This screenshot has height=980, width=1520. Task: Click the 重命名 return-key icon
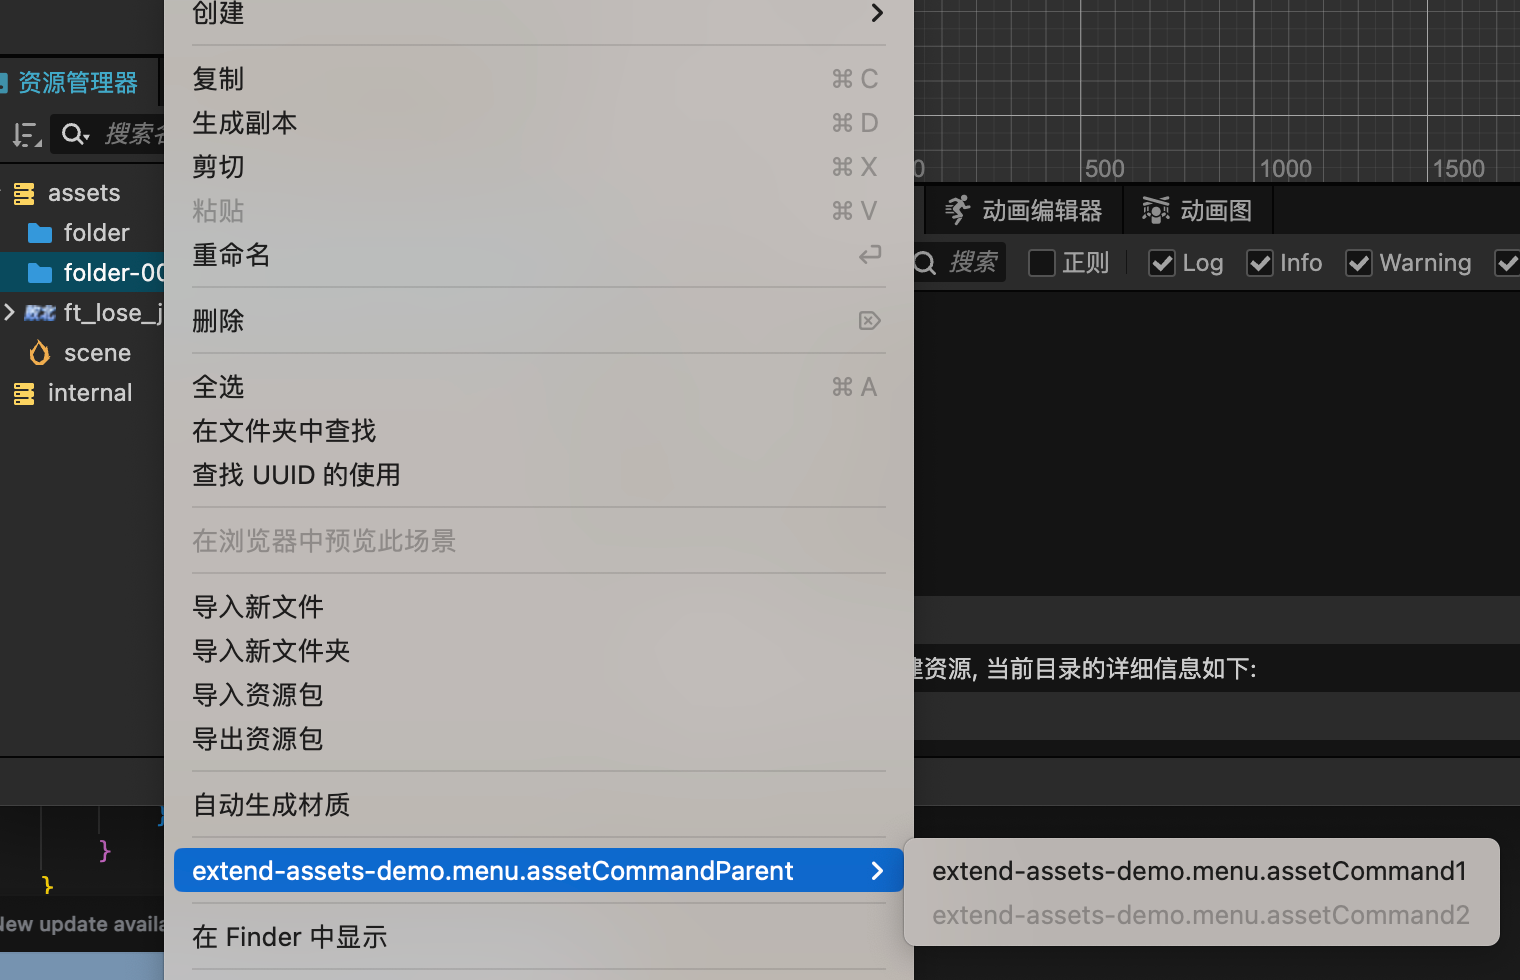[x=870, y=255]
